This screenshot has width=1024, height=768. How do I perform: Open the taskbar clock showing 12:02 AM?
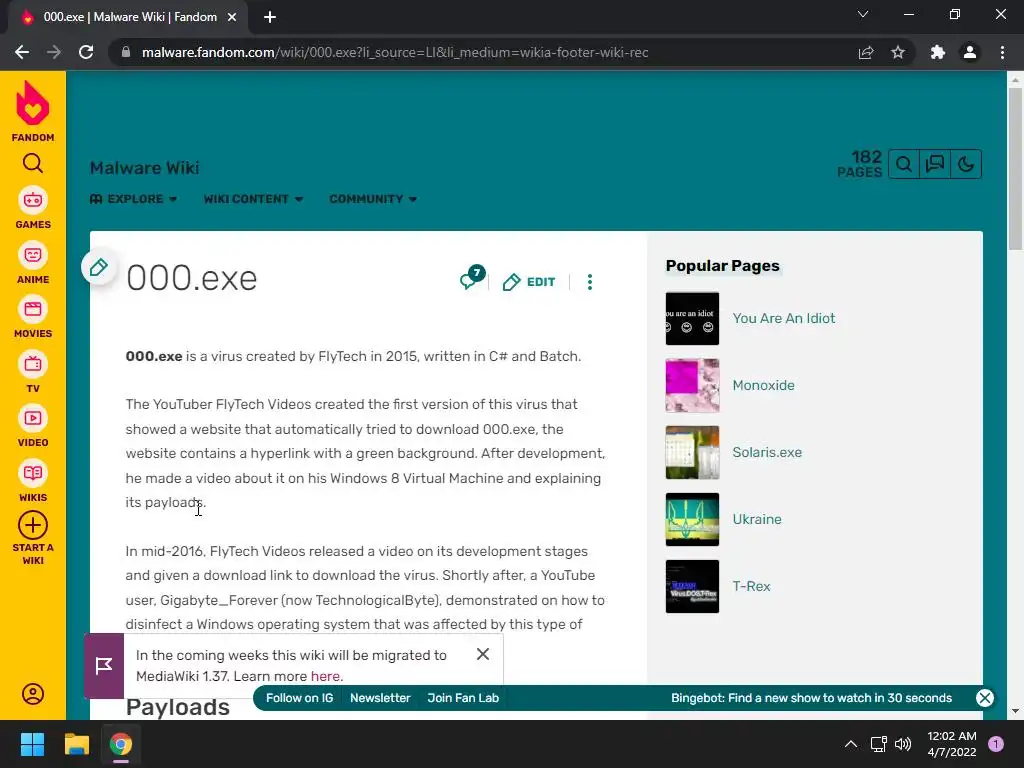(952, 744)
